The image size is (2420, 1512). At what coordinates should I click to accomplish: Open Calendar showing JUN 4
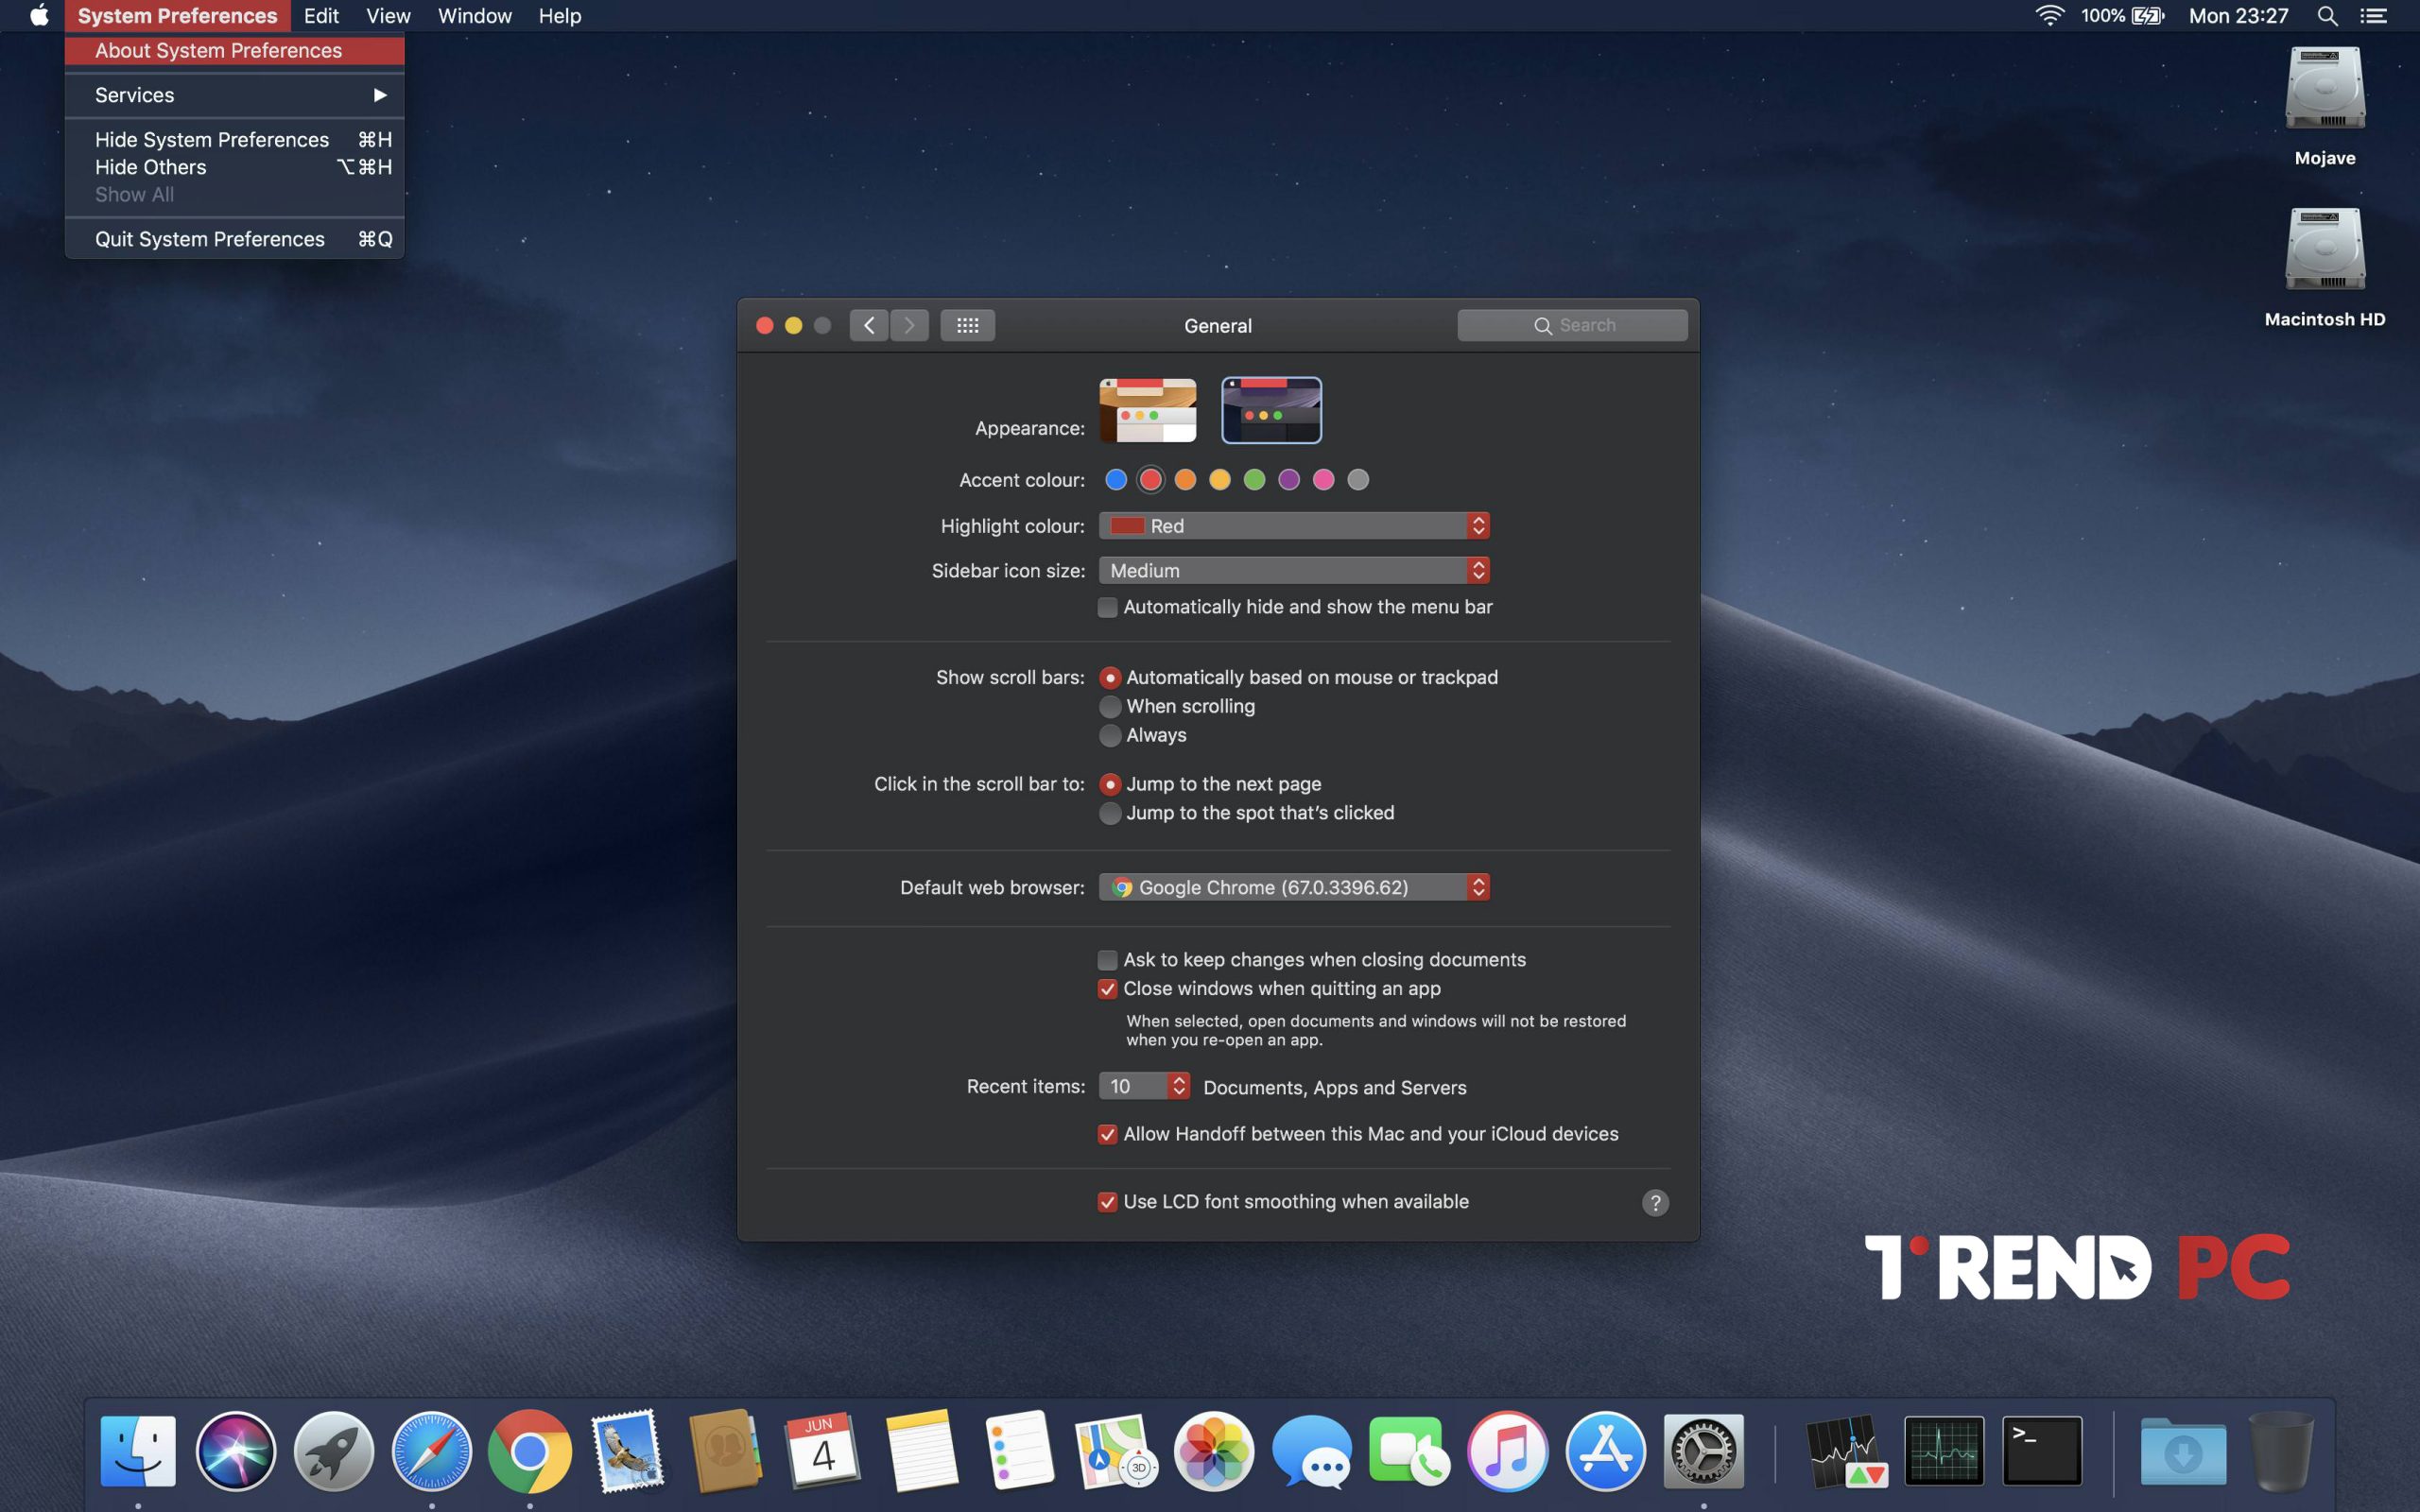(x=823, y=1450)
